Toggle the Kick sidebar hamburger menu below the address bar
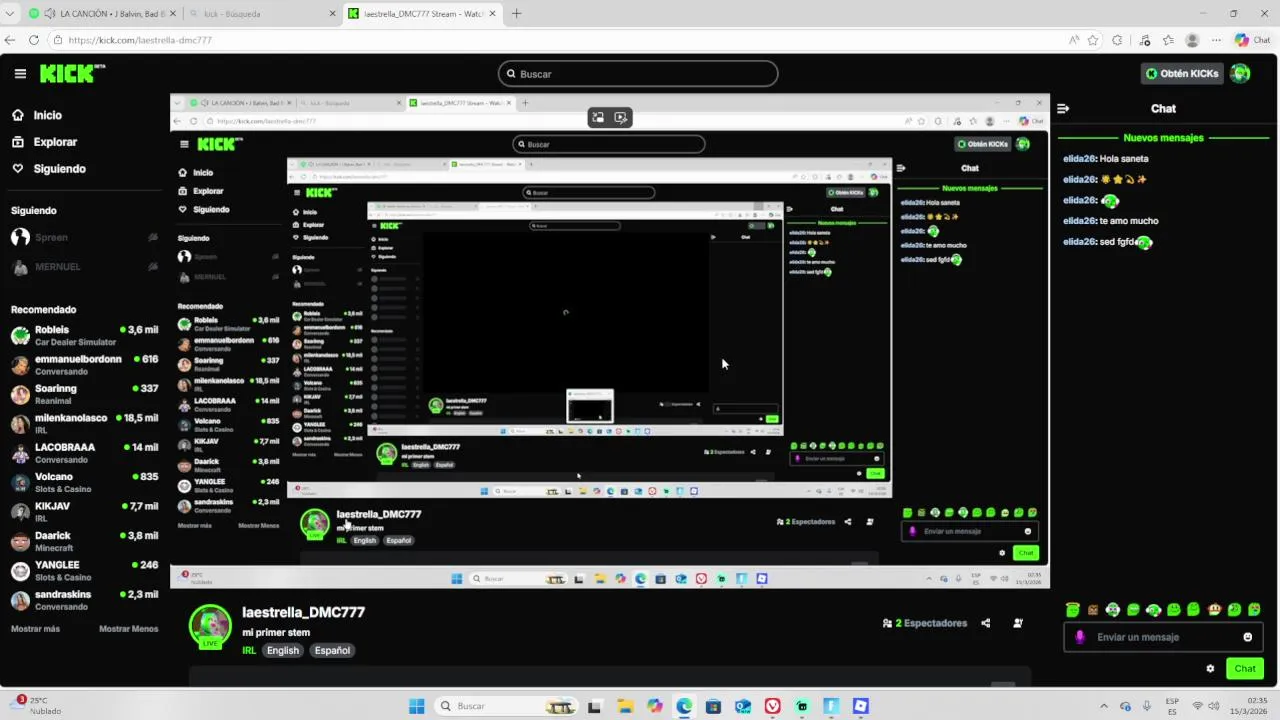This screenshot has height=720, width=1280. [20, 73]
